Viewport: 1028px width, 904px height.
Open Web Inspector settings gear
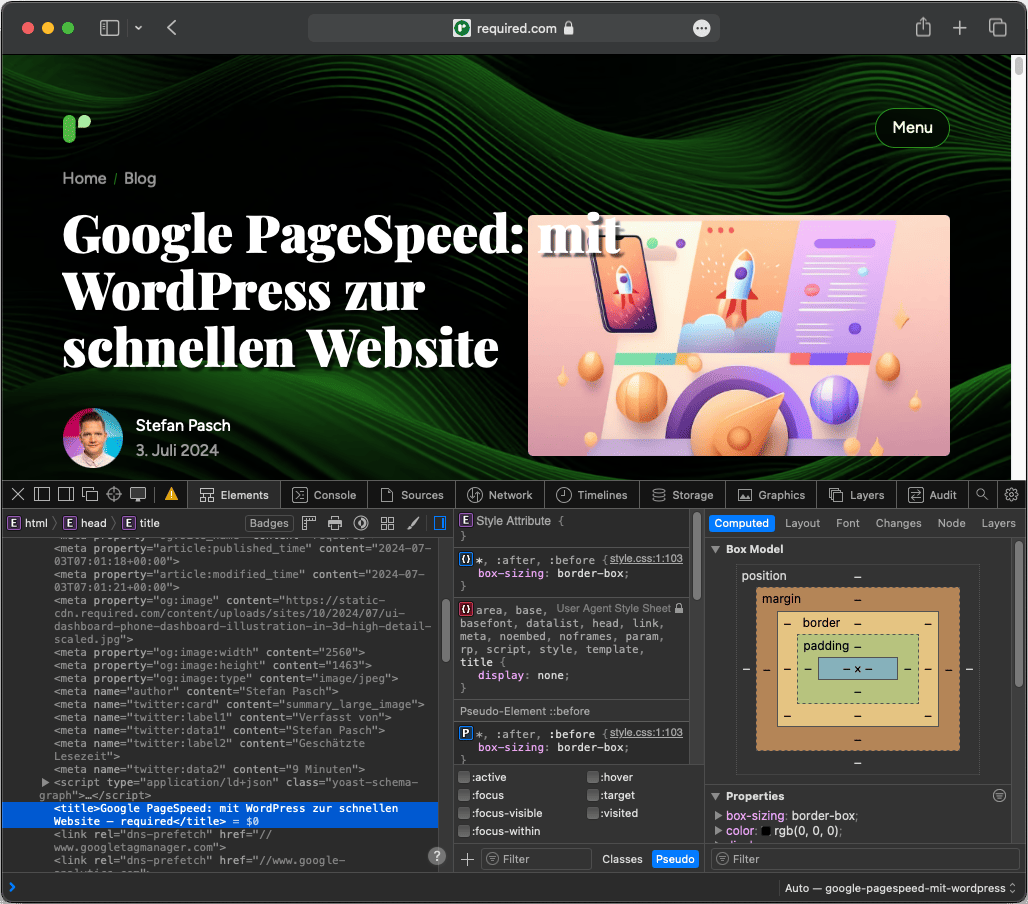click(1011, 494)
